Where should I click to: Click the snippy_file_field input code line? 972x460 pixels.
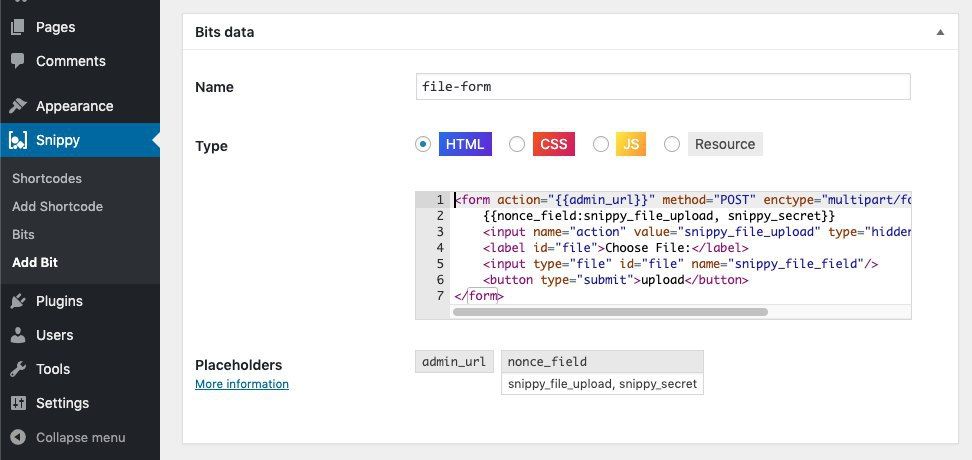point(681,263)
